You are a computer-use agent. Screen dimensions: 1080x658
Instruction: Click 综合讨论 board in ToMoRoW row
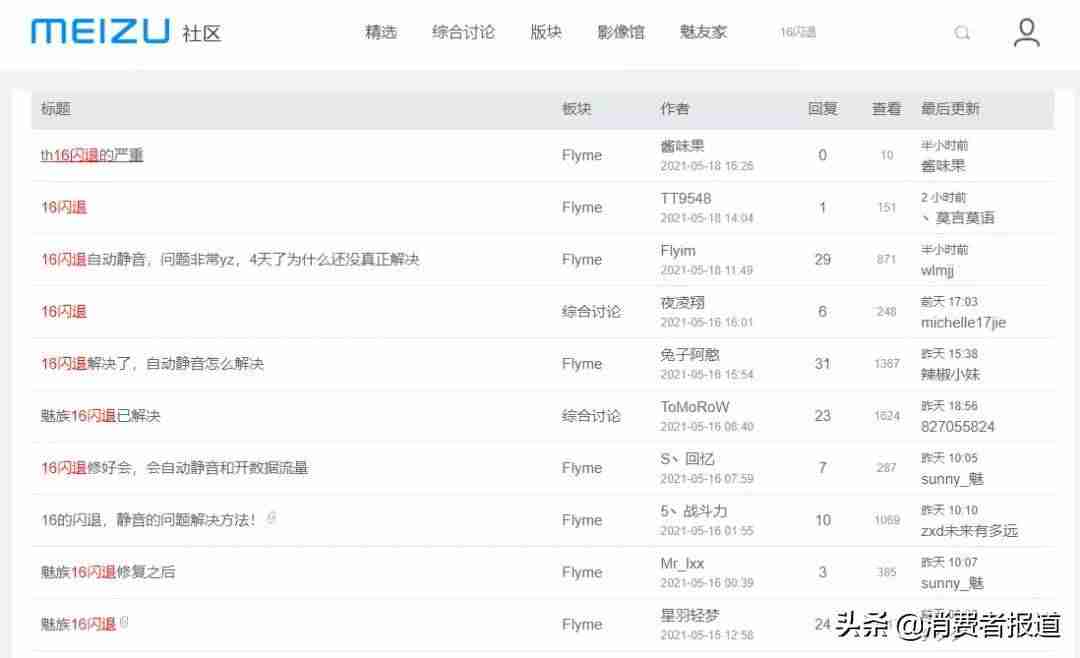pos(591,416)
